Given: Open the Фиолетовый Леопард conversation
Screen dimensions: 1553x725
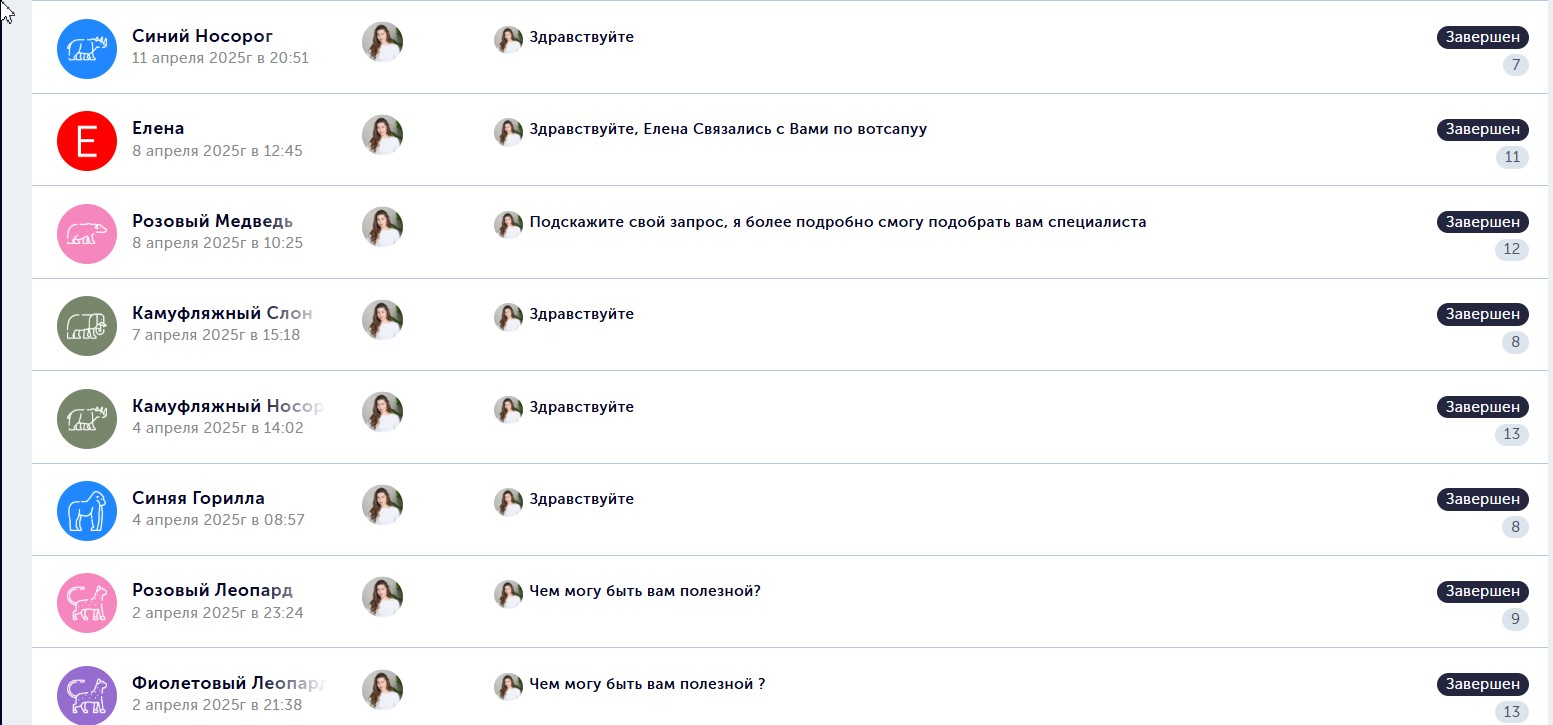Looking at the screenshot, I should pos(228,684).
